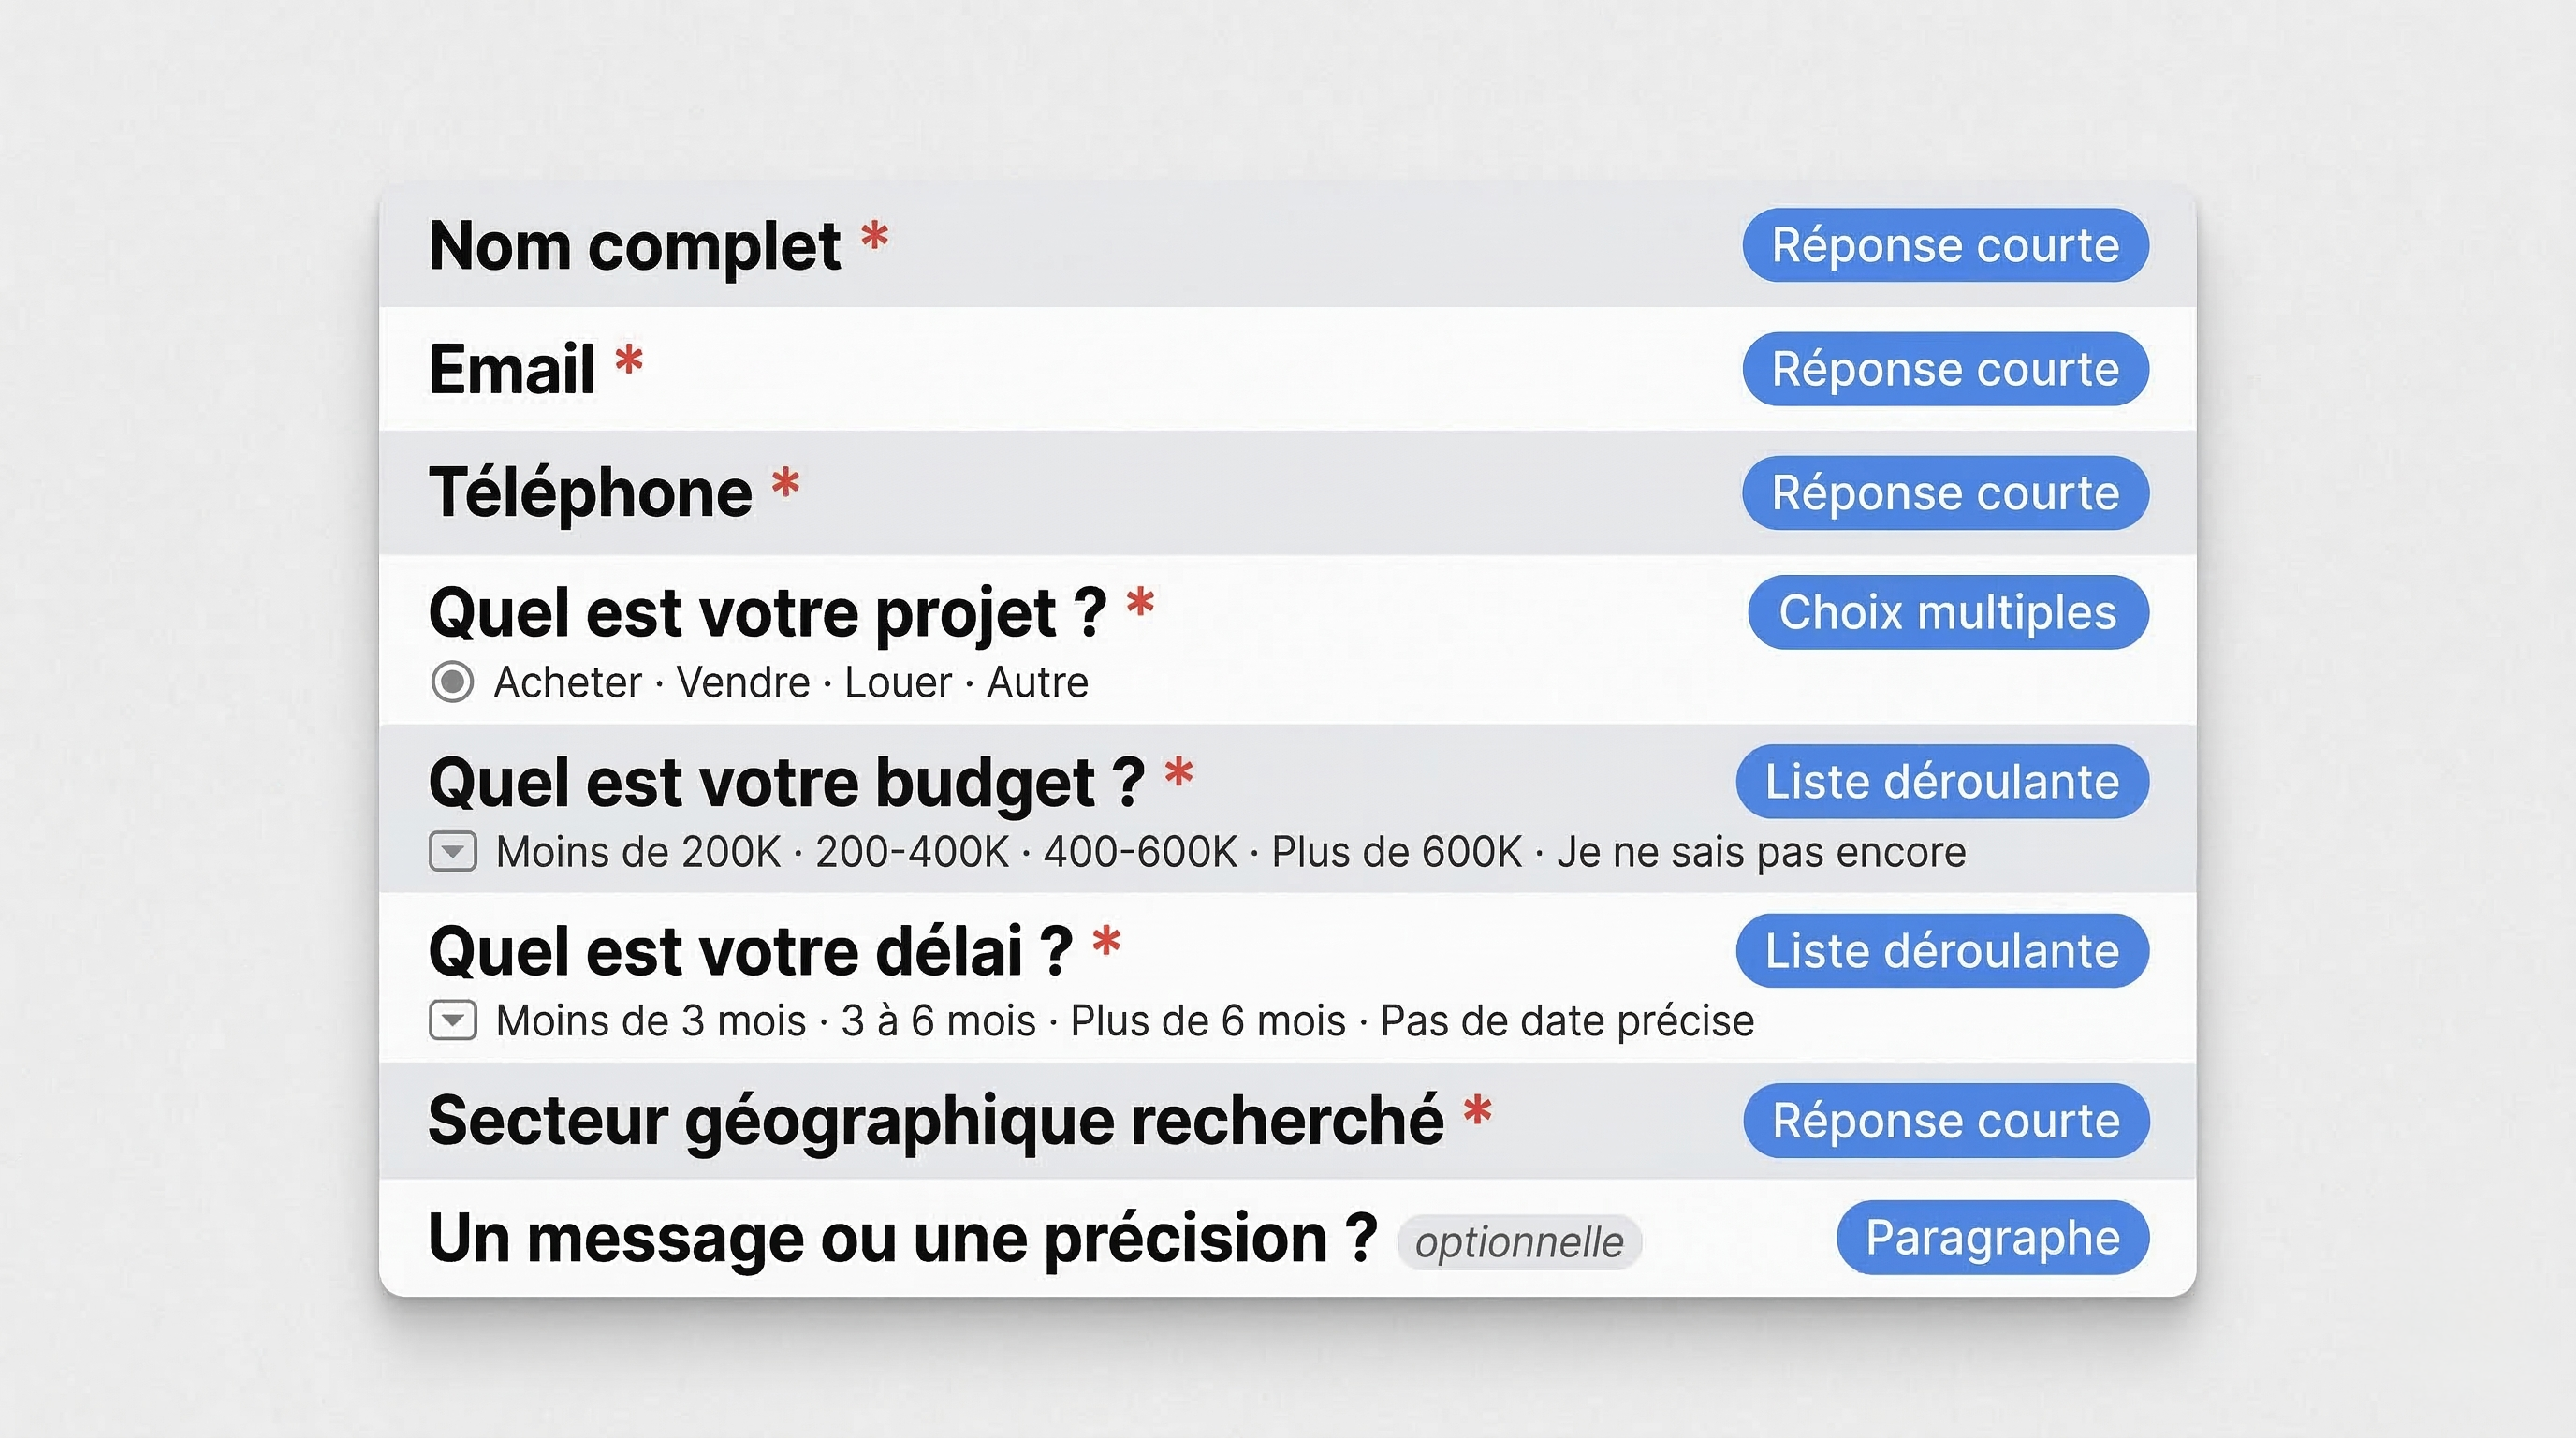
Task: Click the asterisk after 'Quel est votre budget ?'
Action: click(1179, 773)
